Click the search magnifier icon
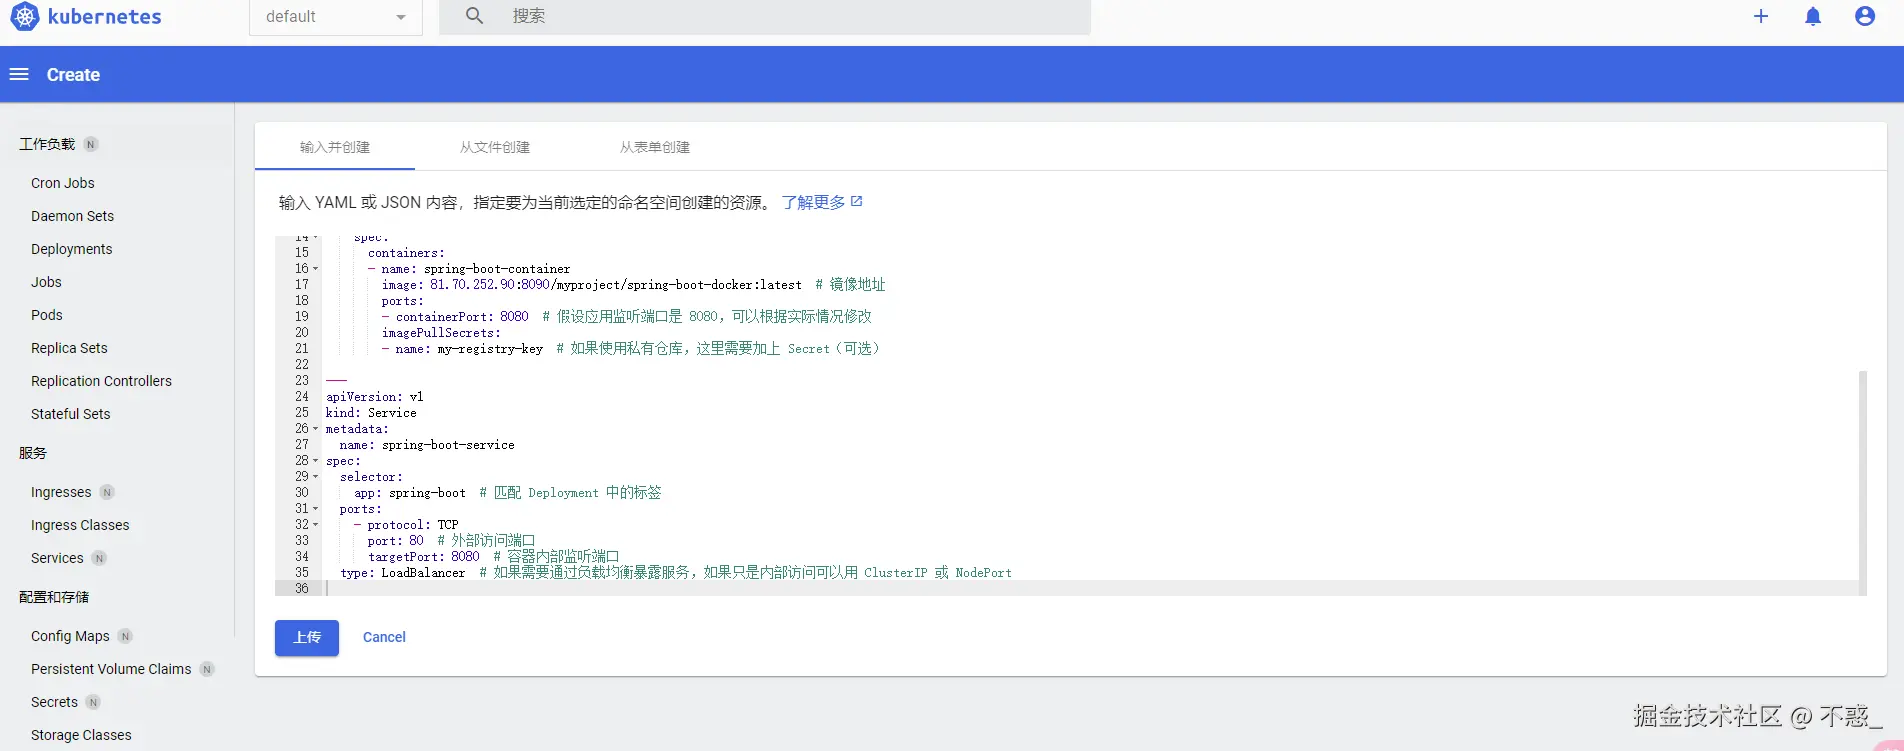1904x751 pixels. point(474,16)
